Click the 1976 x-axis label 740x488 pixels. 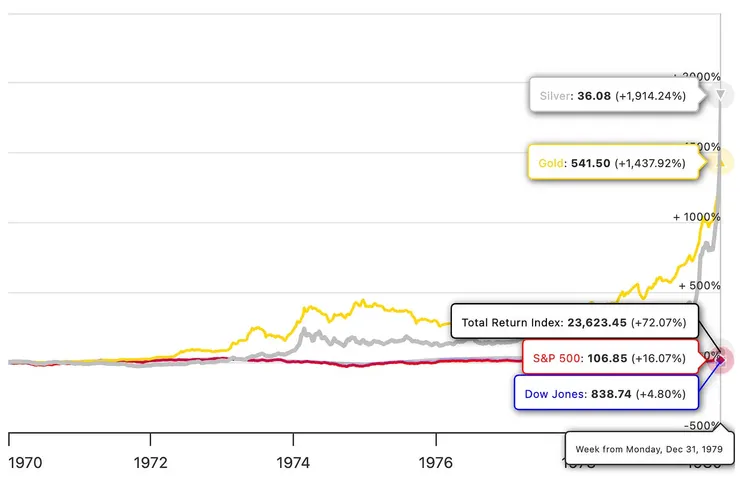(x=435, y=463)
